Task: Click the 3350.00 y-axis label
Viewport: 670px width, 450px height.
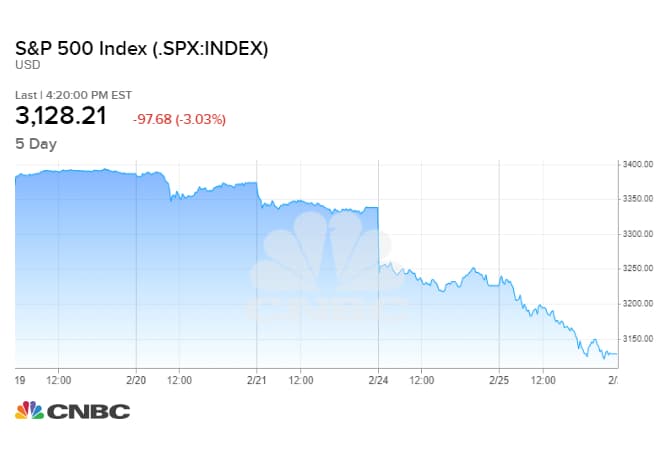Action: point(637,199)
